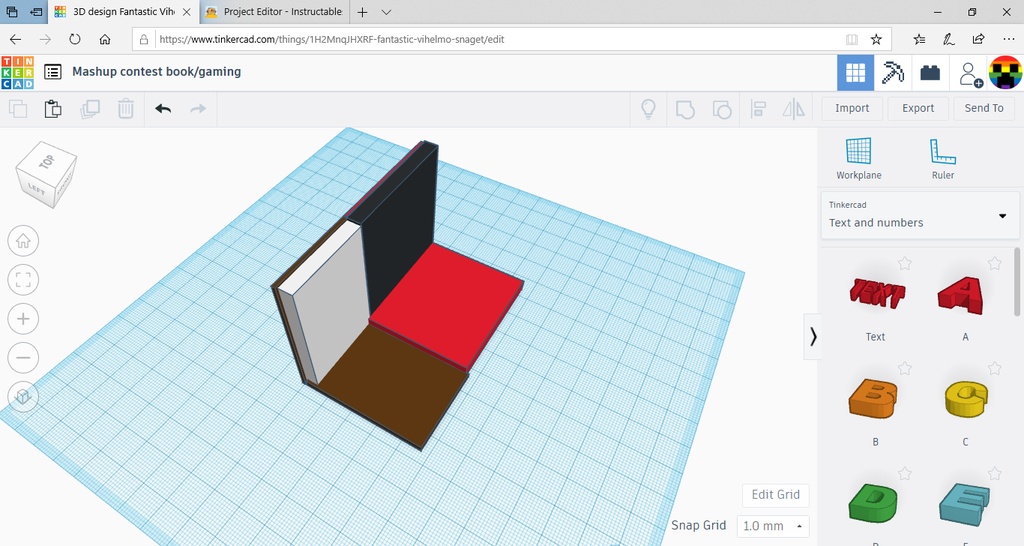
Task: Click the Import button
Action: click(x=852, y=108)
